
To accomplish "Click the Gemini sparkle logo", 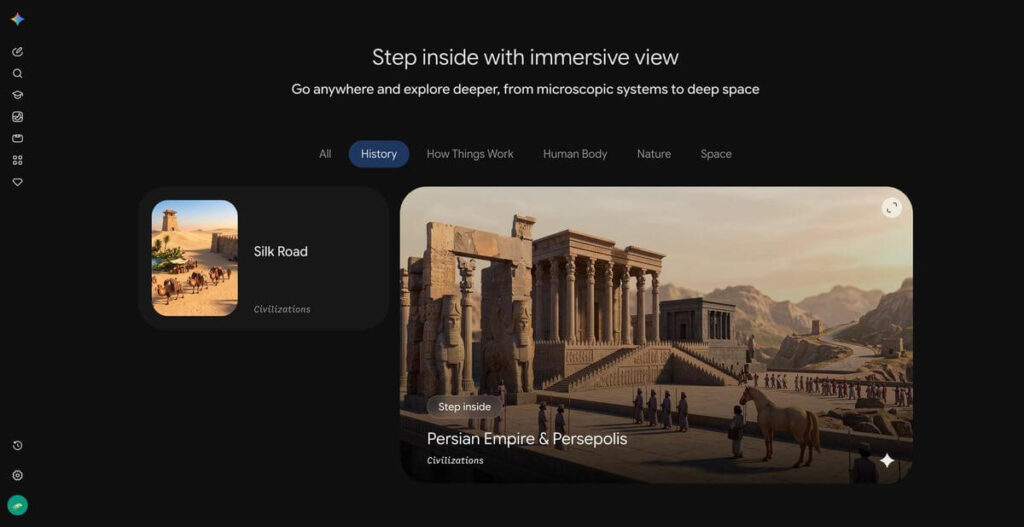I will 18,20.
